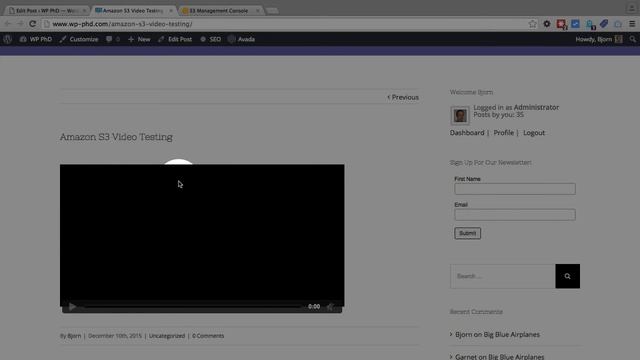Click the Email input field
Screen dimensions: 640x360
point(515,215)
